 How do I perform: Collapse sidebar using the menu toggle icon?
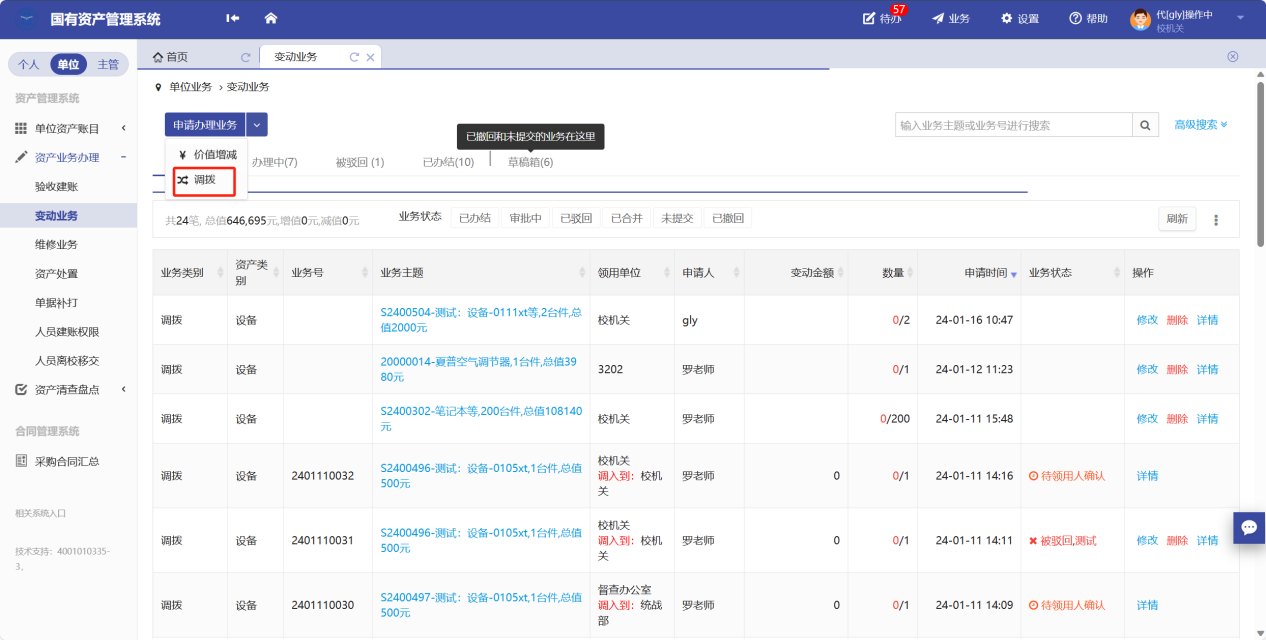click(x=233, y=19)
